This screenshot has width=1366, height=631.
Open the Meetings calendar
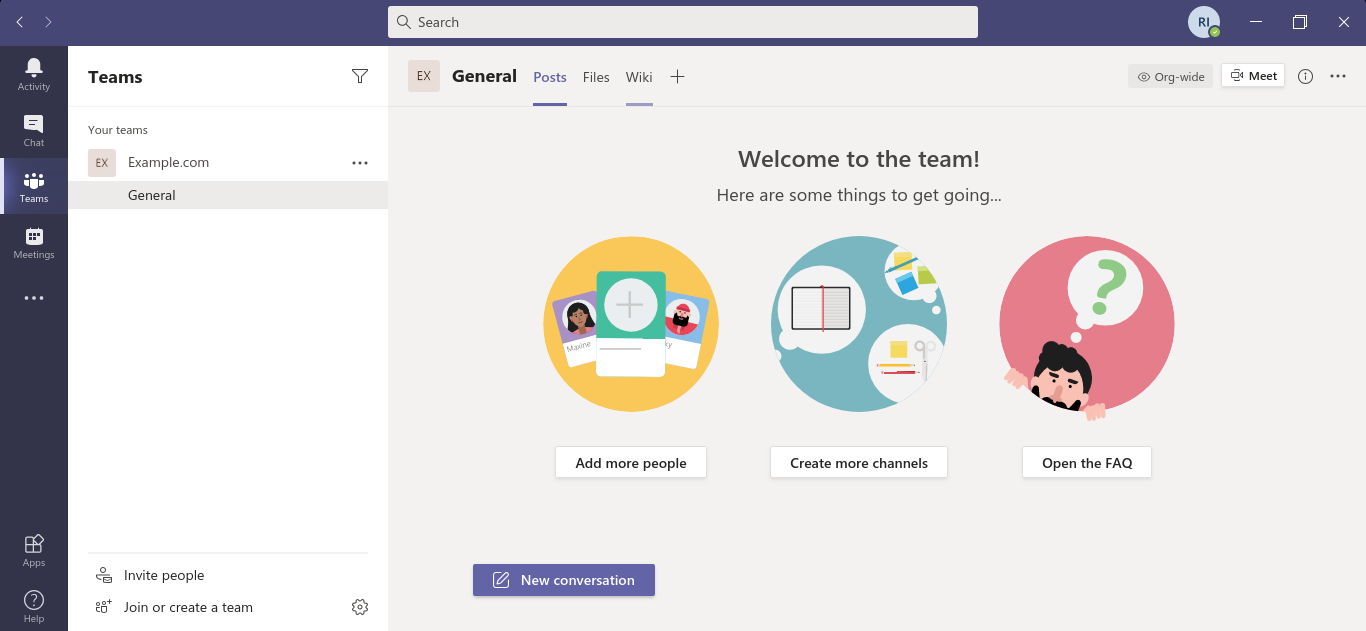point(34,242)
